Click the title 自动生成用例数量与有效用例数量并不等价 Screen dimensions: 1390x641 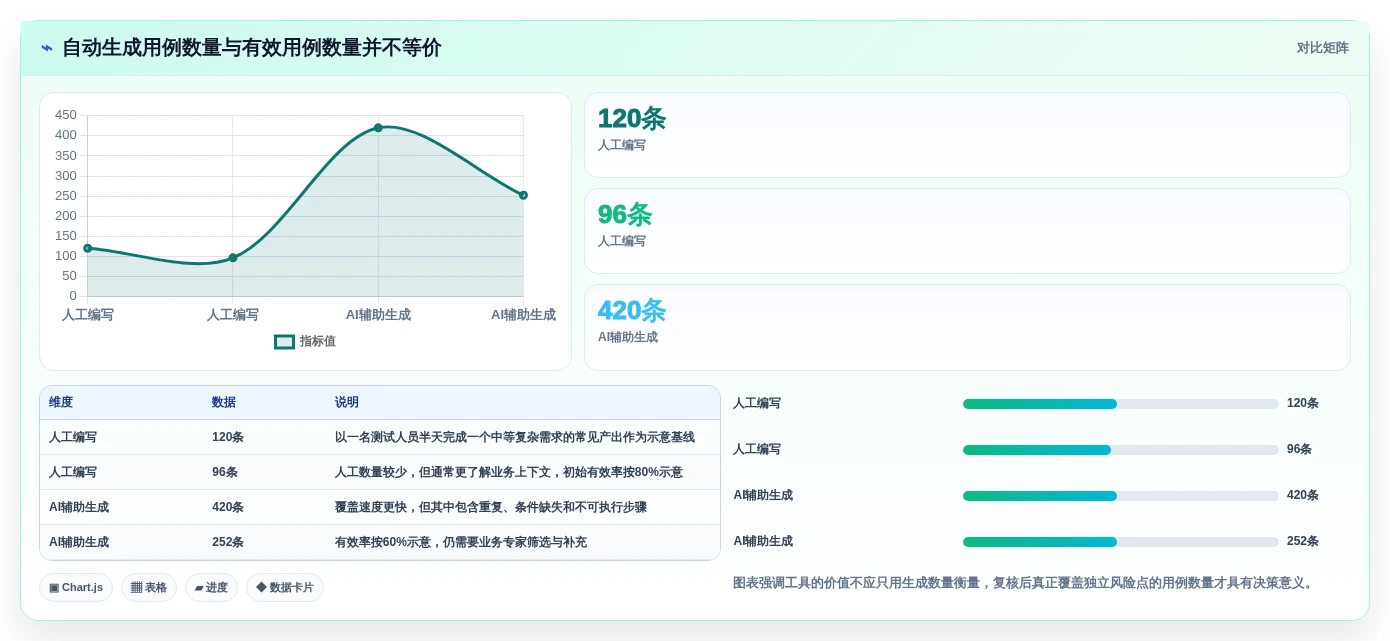click(252, 48)
